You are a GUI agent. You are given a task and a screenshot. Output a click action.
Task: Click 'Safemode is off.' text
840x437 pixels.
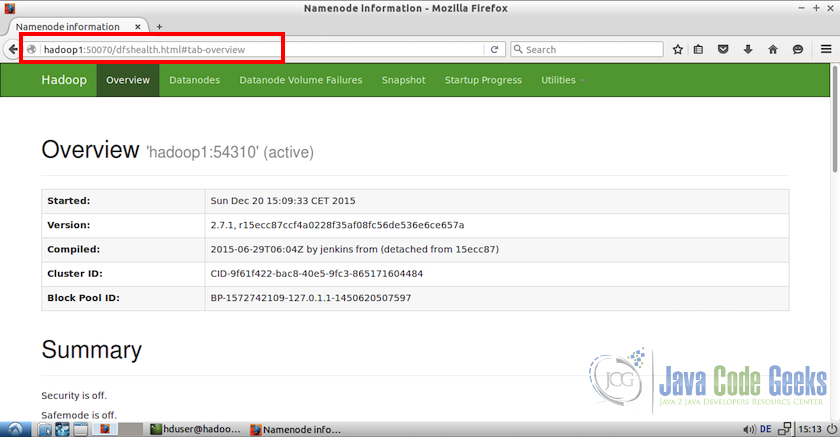pyautogui.click(x=79, y=415)
